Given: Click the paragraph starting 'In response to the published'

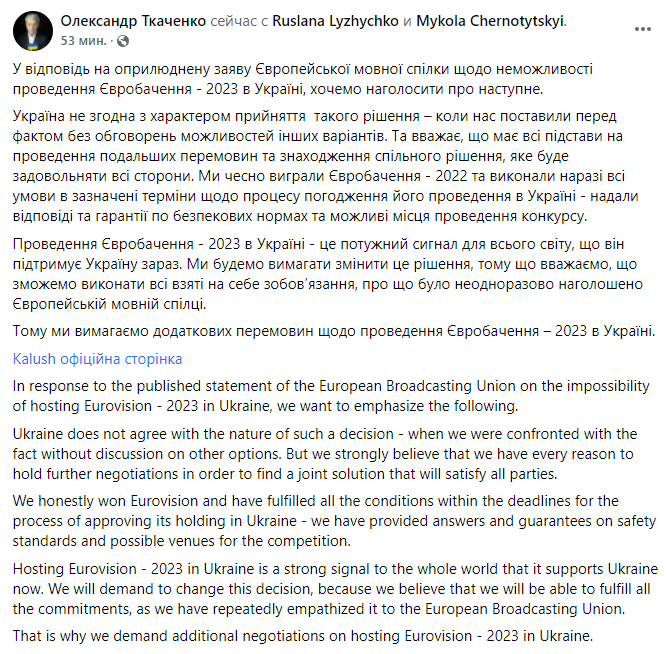Looking at the screenshot, I should pos(300,394).
